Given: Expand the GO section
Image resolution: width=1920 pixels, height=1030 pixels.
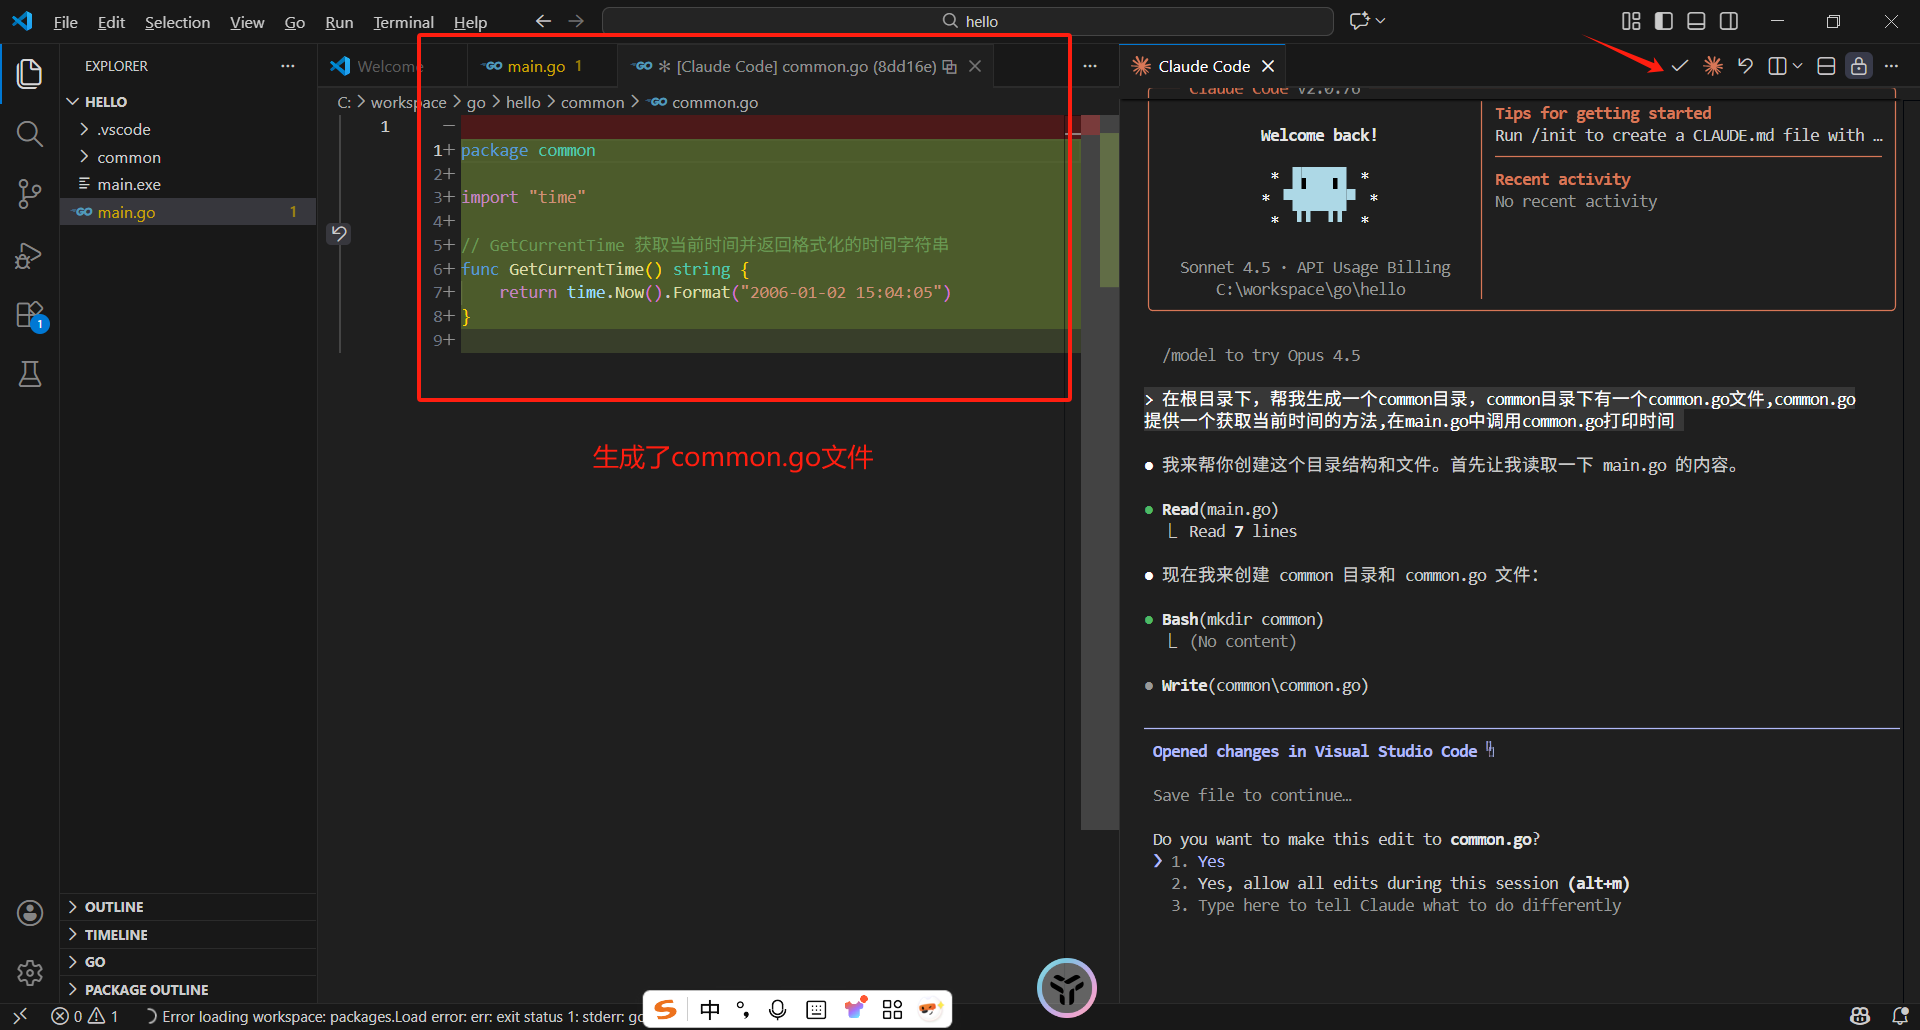Looking at the screenshot, I should (189, 962).
